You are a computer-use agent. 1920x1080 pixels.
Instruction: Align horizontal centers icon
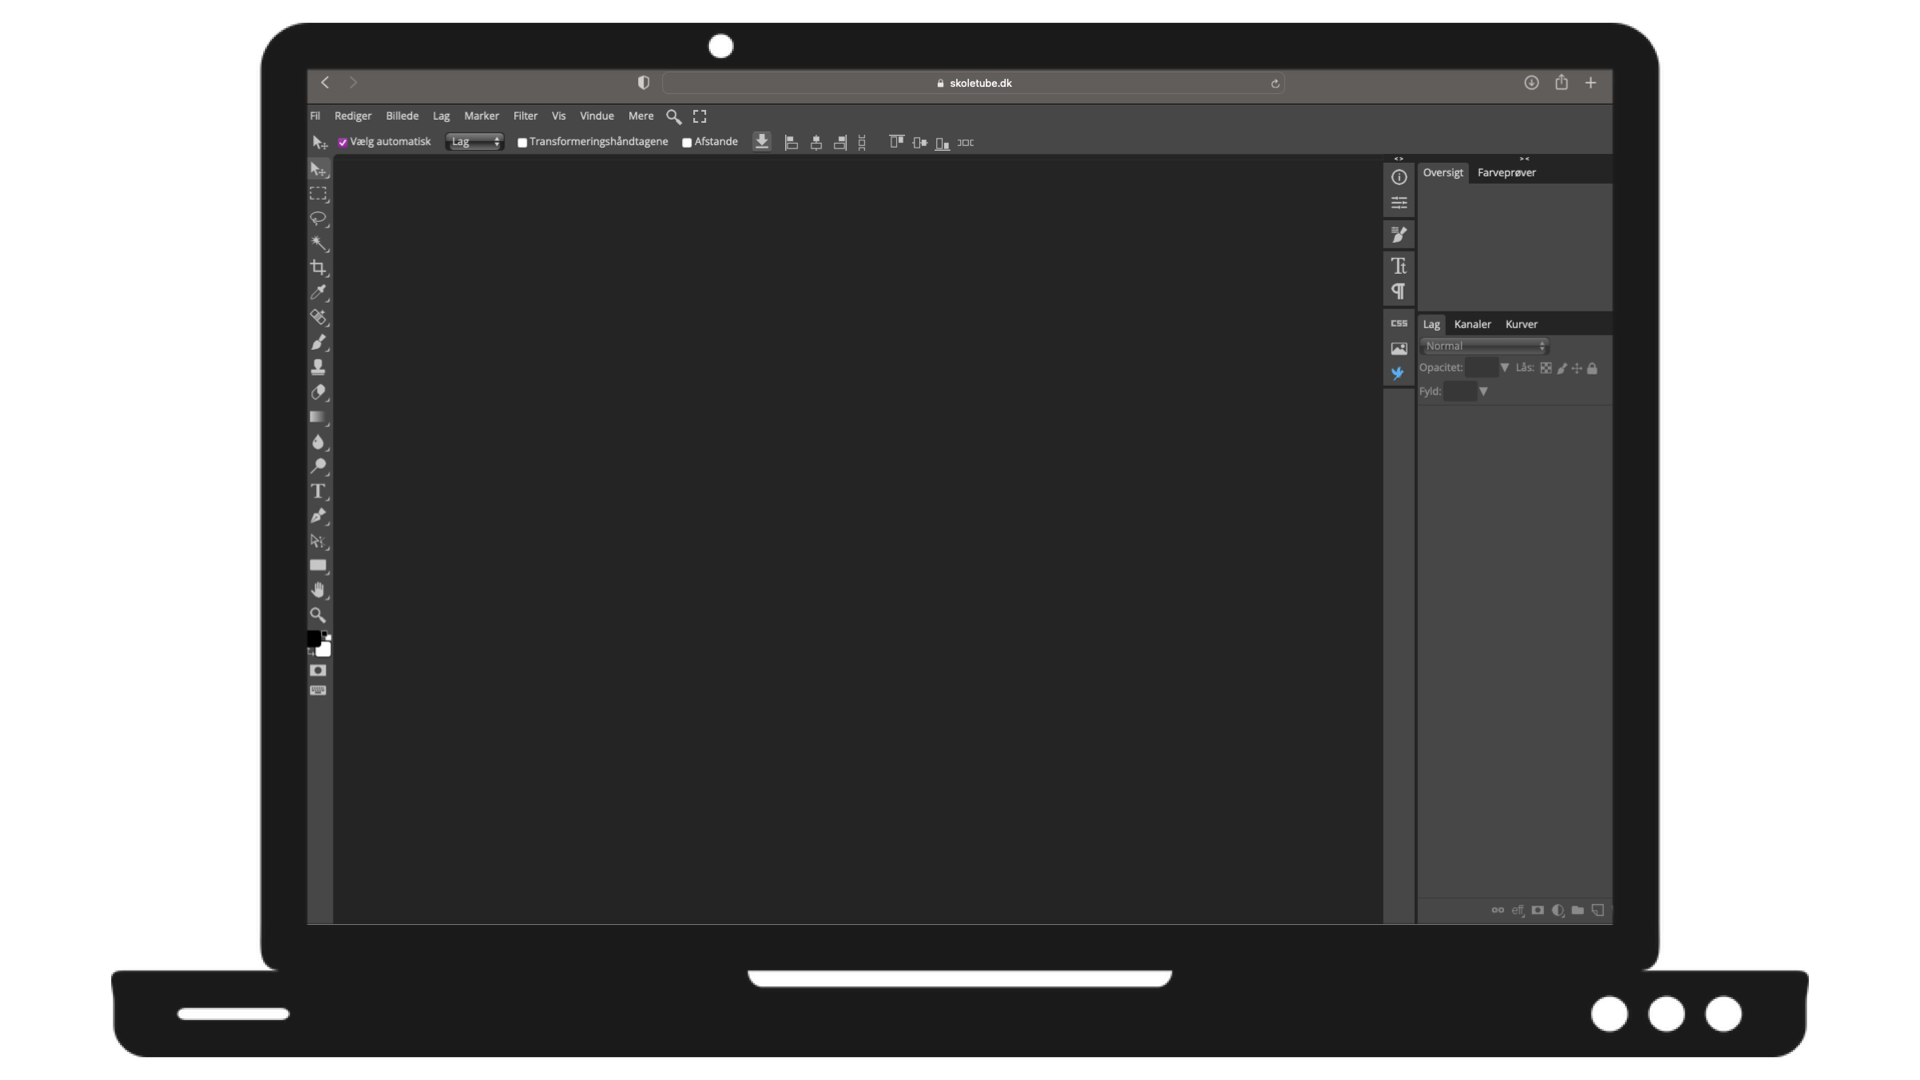tap(816, 143)
